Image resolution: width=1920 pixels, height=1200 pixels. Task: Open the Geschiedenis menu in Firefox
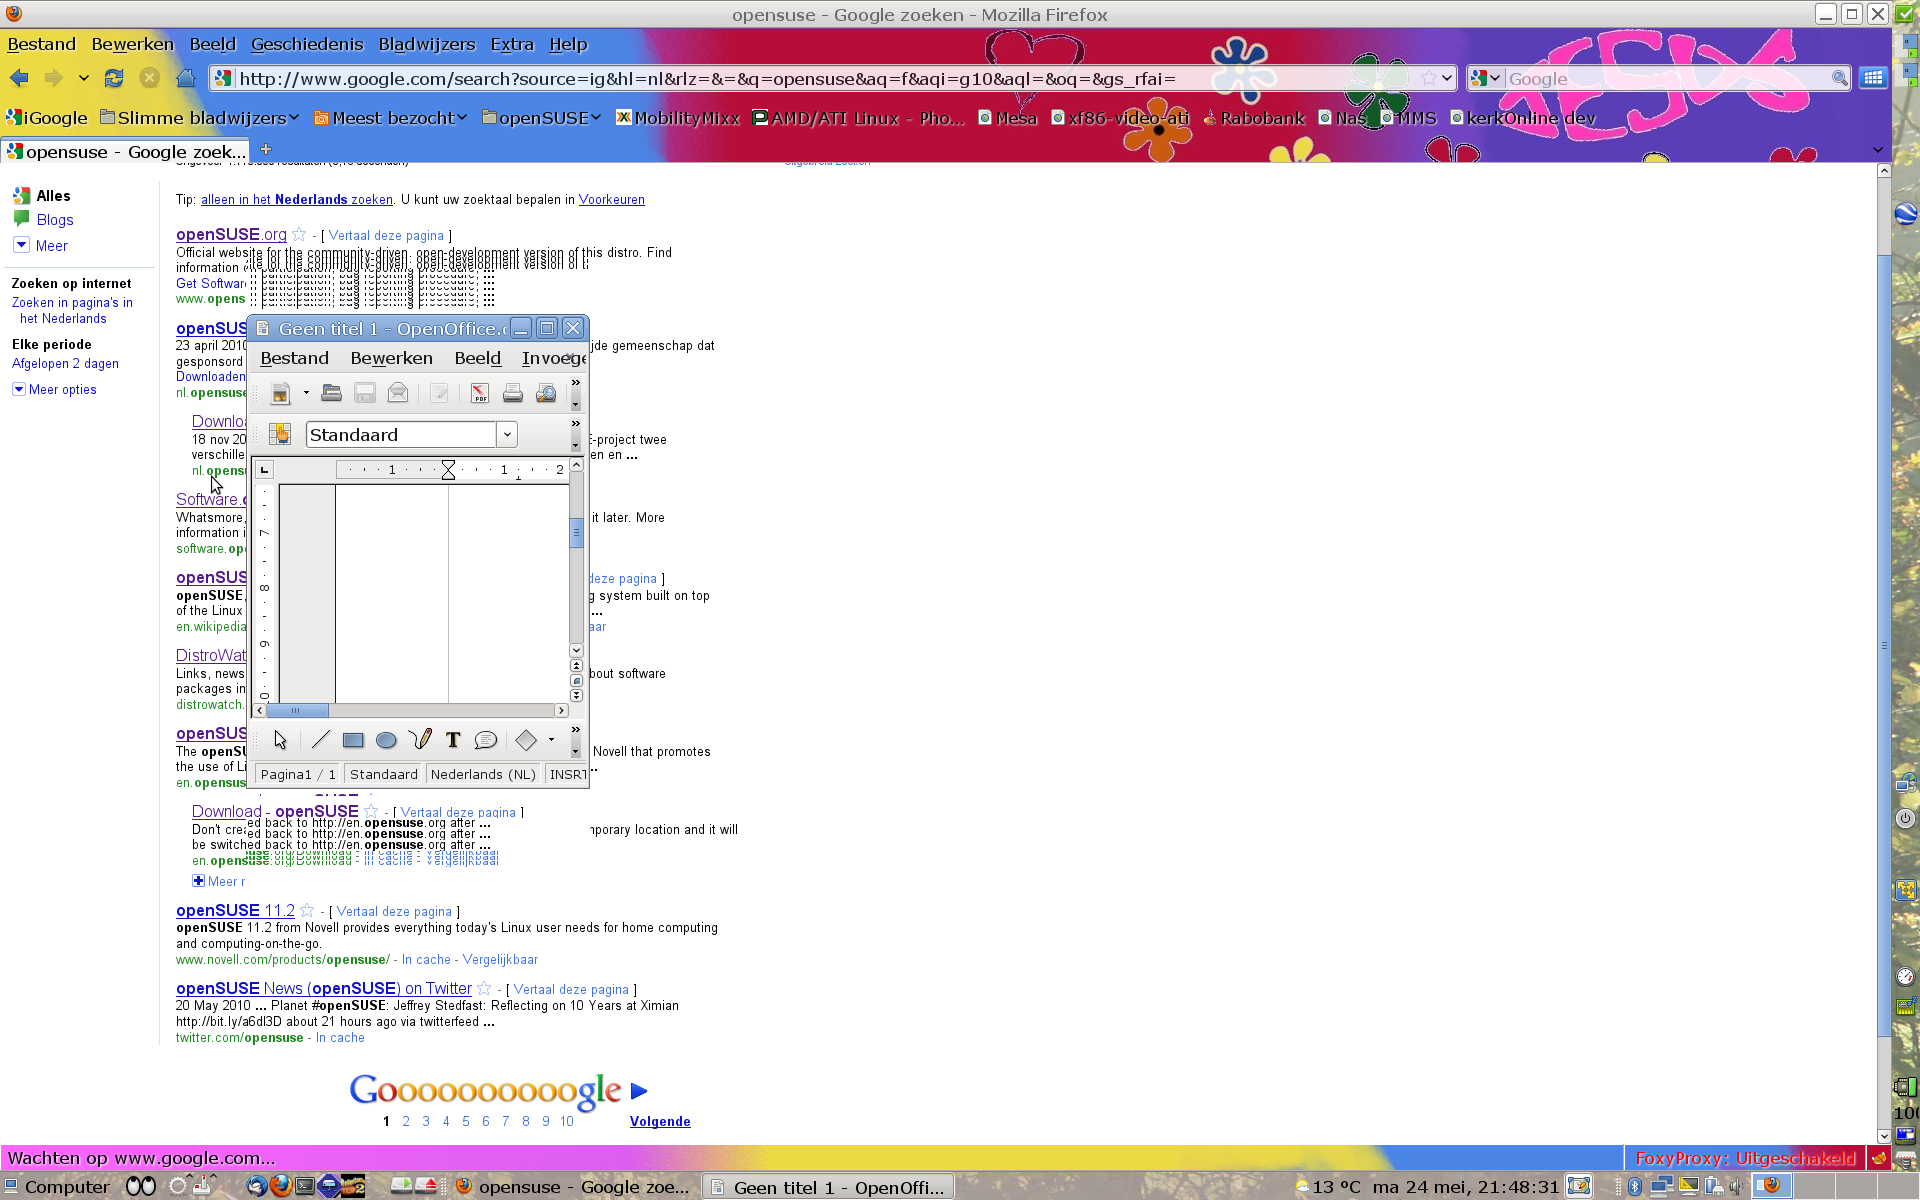click(x=307, y=44)
